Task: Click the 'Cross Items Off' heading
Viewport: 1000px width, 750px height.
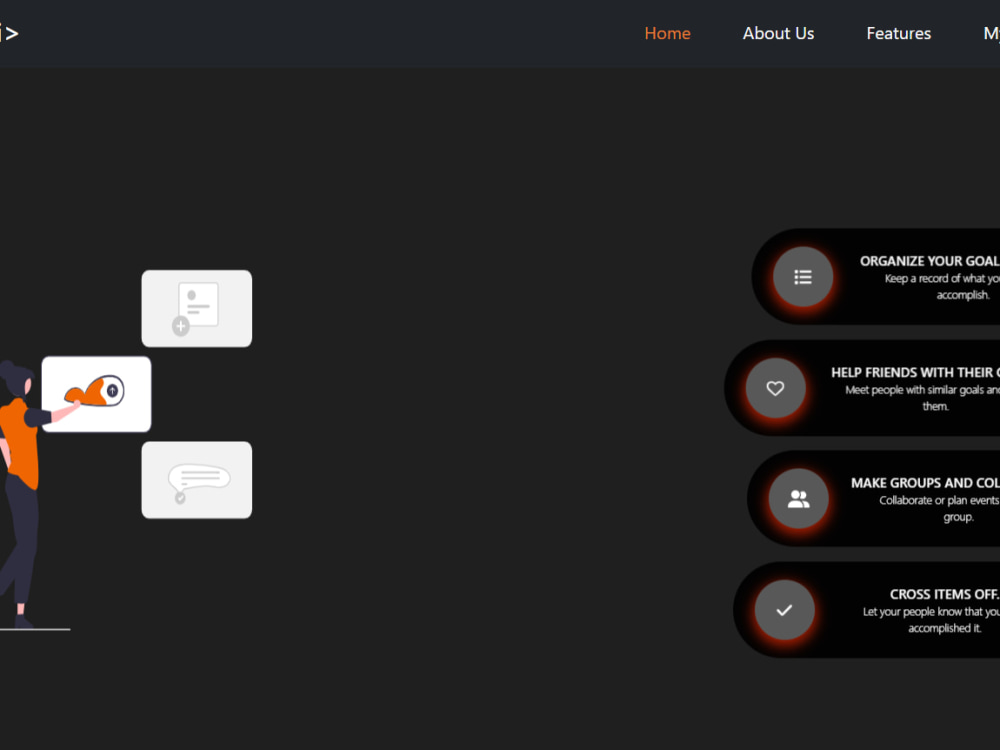Action: 945,594
